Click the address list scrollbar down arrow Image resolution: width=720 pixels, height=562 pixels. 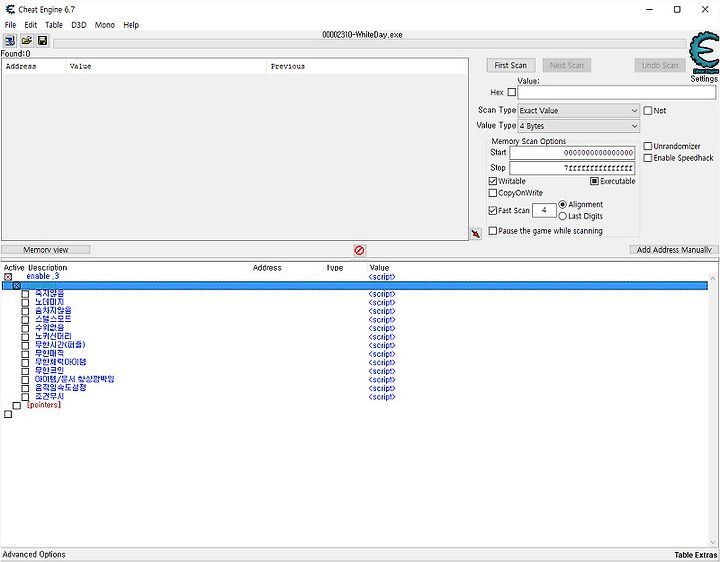(x=713, y=542)
